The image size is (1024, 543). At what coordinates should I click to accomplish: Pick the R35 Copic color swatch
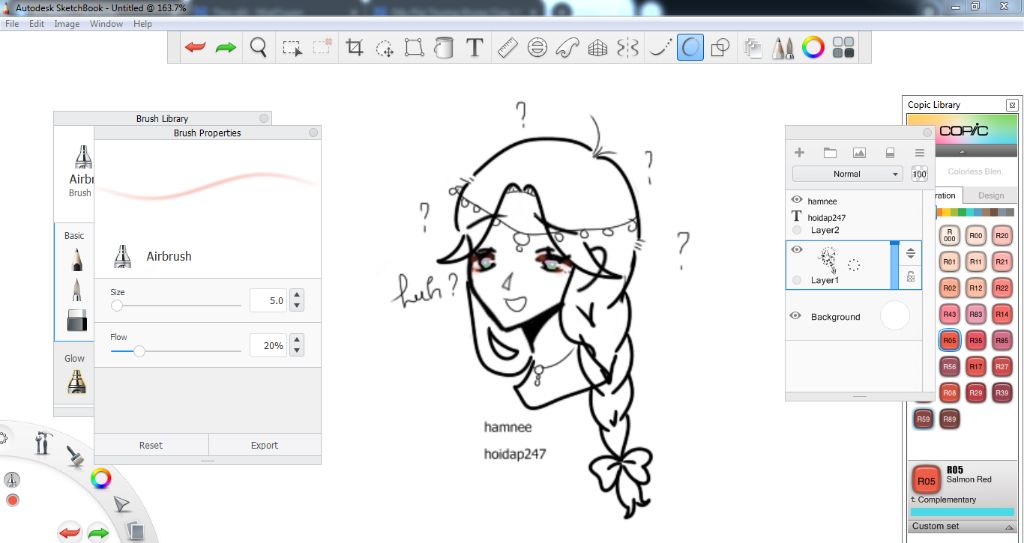click(x=976, y=340)
